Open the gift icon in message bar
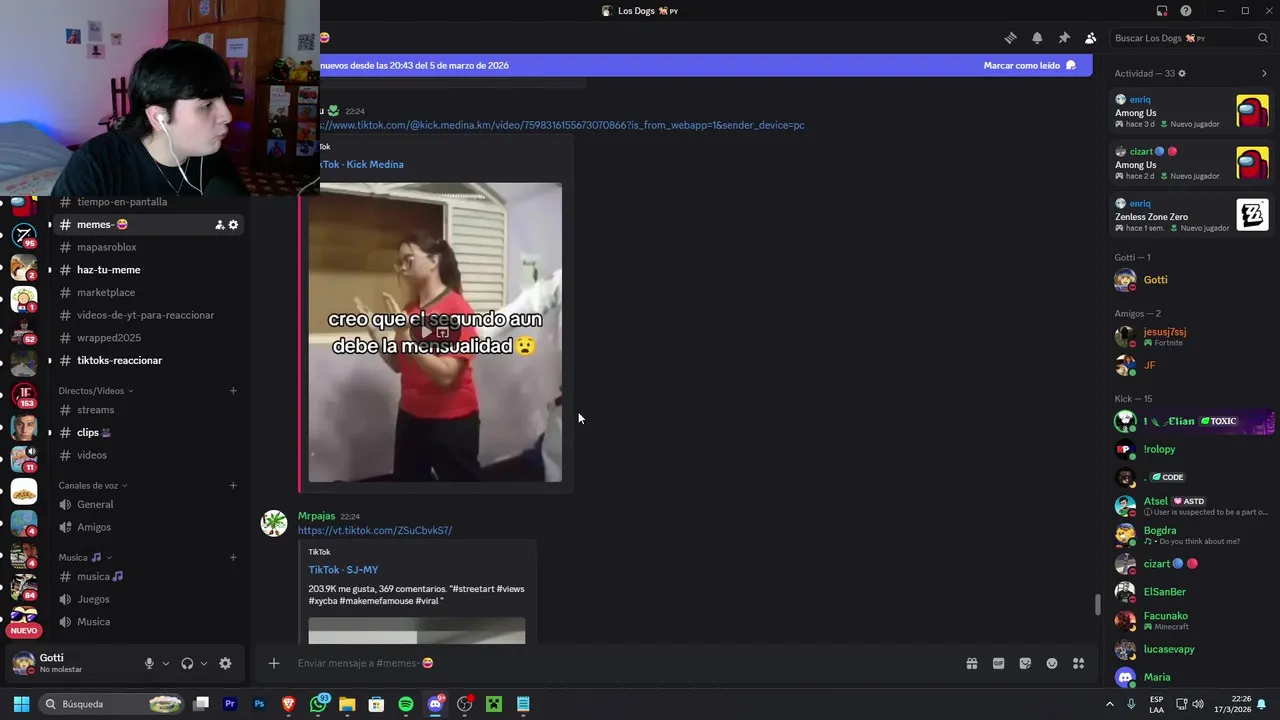 (x=971, y=663)
